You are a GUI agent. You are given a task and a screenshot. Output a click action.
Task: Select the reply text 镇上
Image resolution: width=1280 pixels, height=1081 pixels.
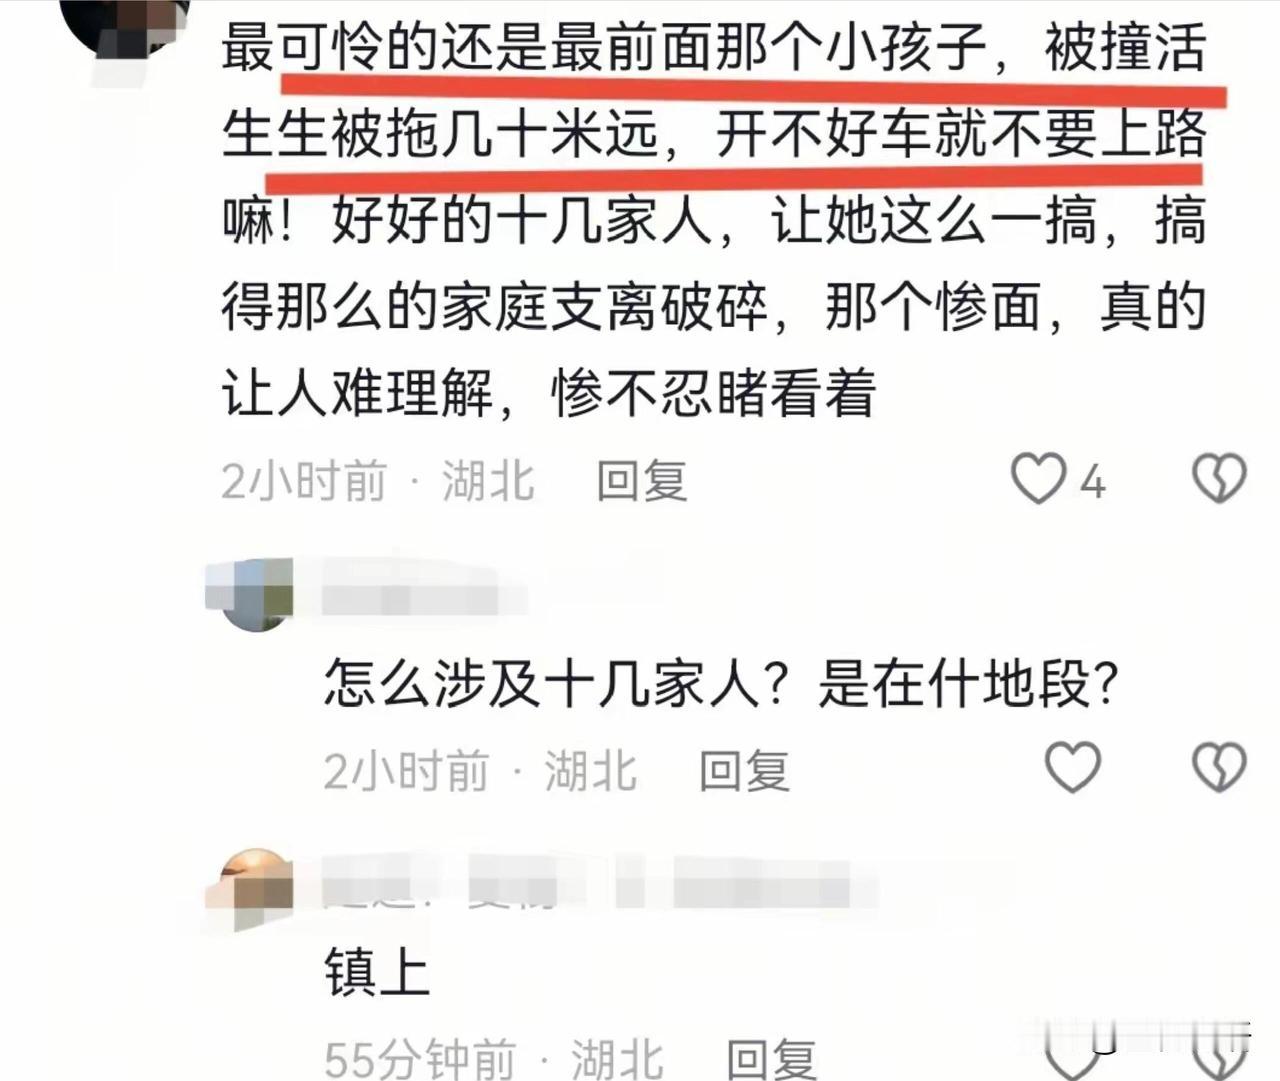click(377, 972)
